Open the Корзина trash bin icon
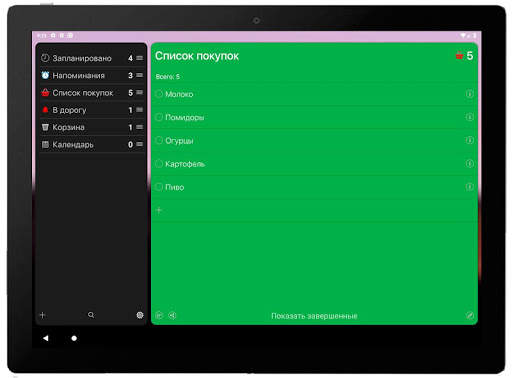 click(x=45, y=127)
